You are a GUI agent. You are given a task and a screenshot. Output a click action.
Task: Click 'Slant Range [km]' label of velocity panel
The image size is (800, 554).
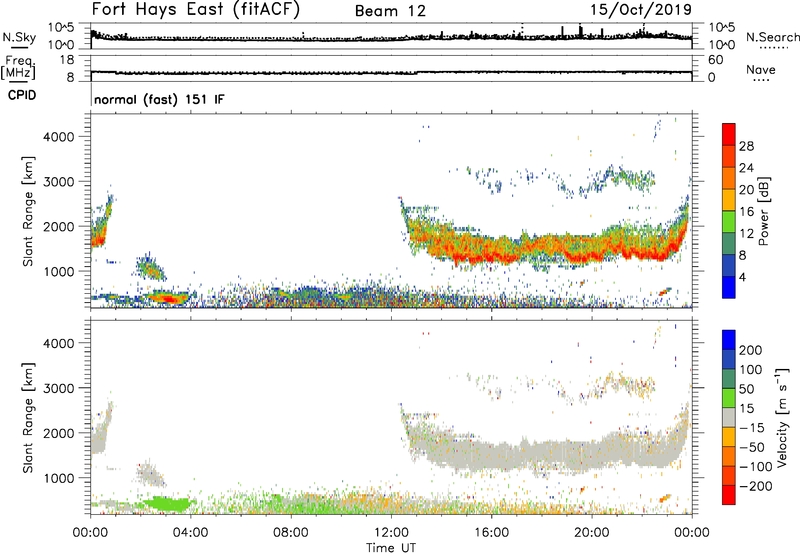(28, 418)
